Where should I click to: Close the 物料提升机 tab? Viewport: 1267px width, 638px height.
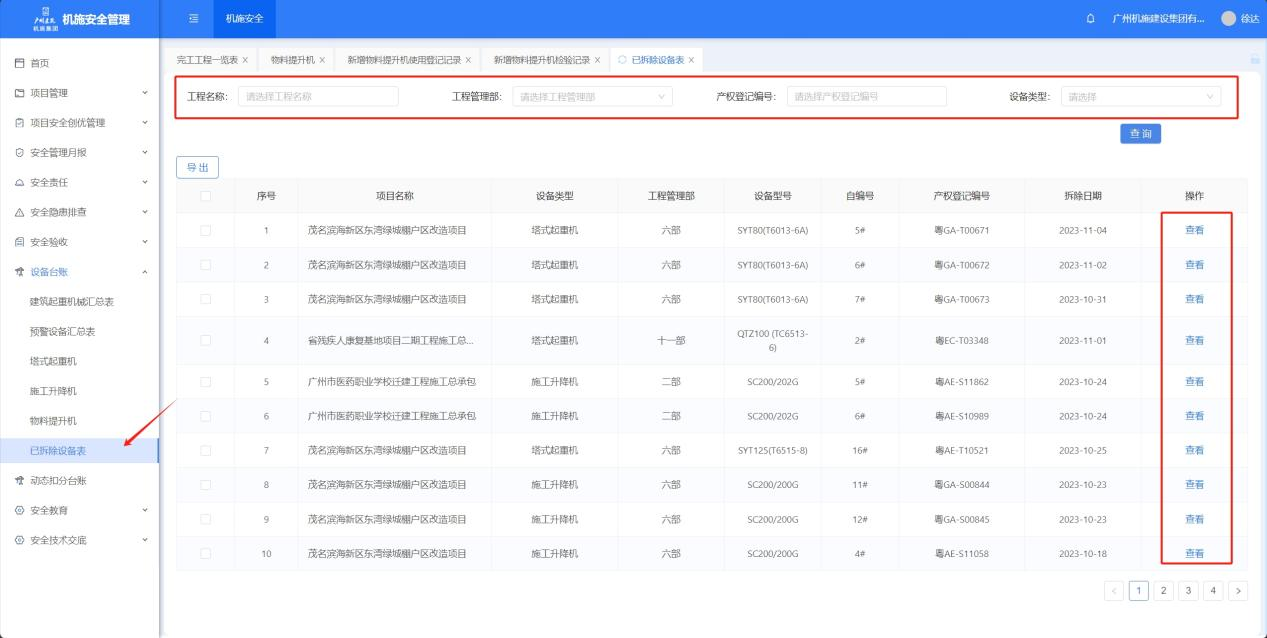(322, 60)
